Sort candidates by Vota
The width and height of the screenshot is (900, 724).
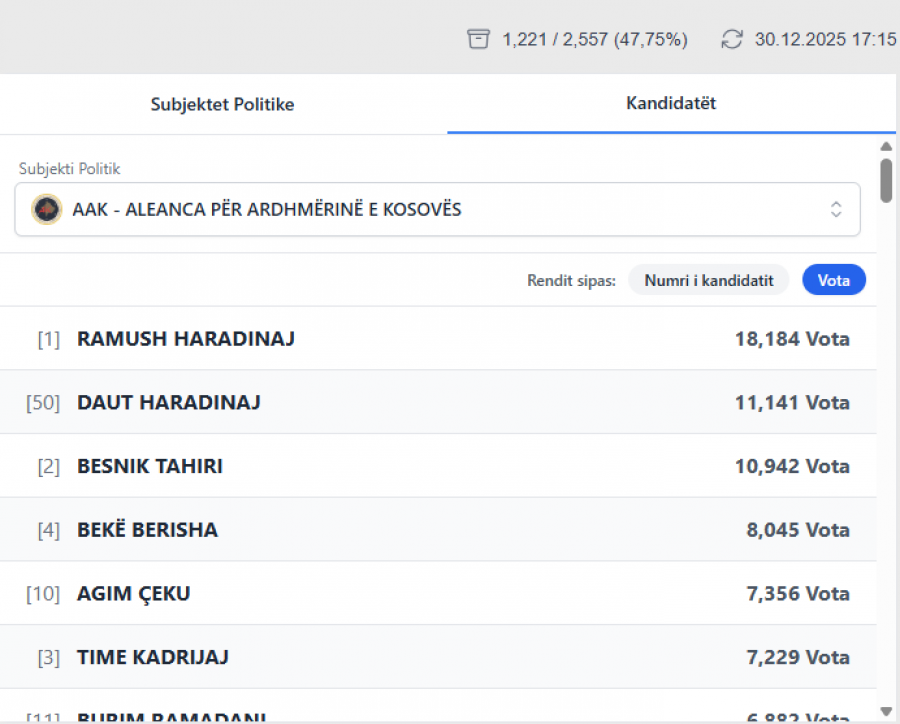833,280
